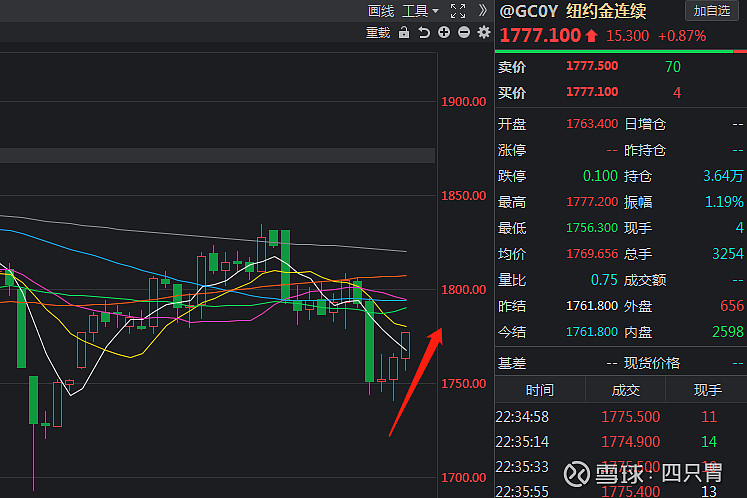Viewport: 747px width, 498px height.
Task: Click the change percentage +0.87%
Action: [x=682, y=36]
